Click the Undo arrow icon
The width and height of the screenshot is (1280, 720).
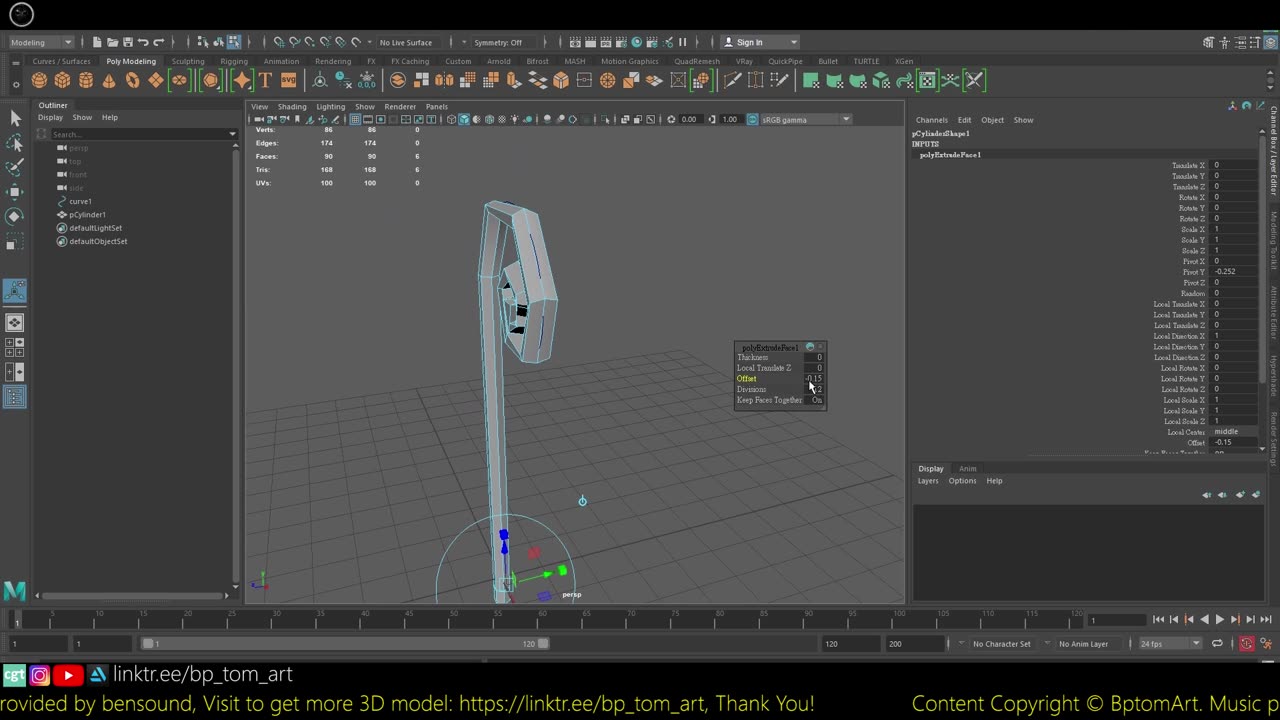click(x=143, y=42)
